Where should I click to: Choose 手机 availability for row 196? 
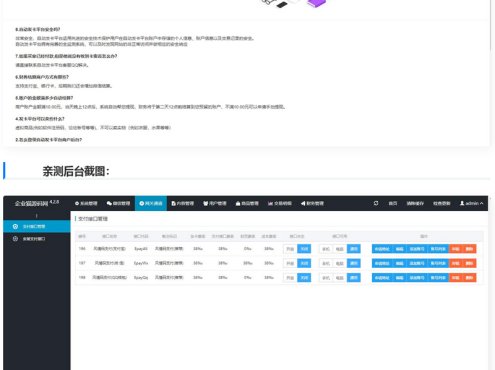326,249
